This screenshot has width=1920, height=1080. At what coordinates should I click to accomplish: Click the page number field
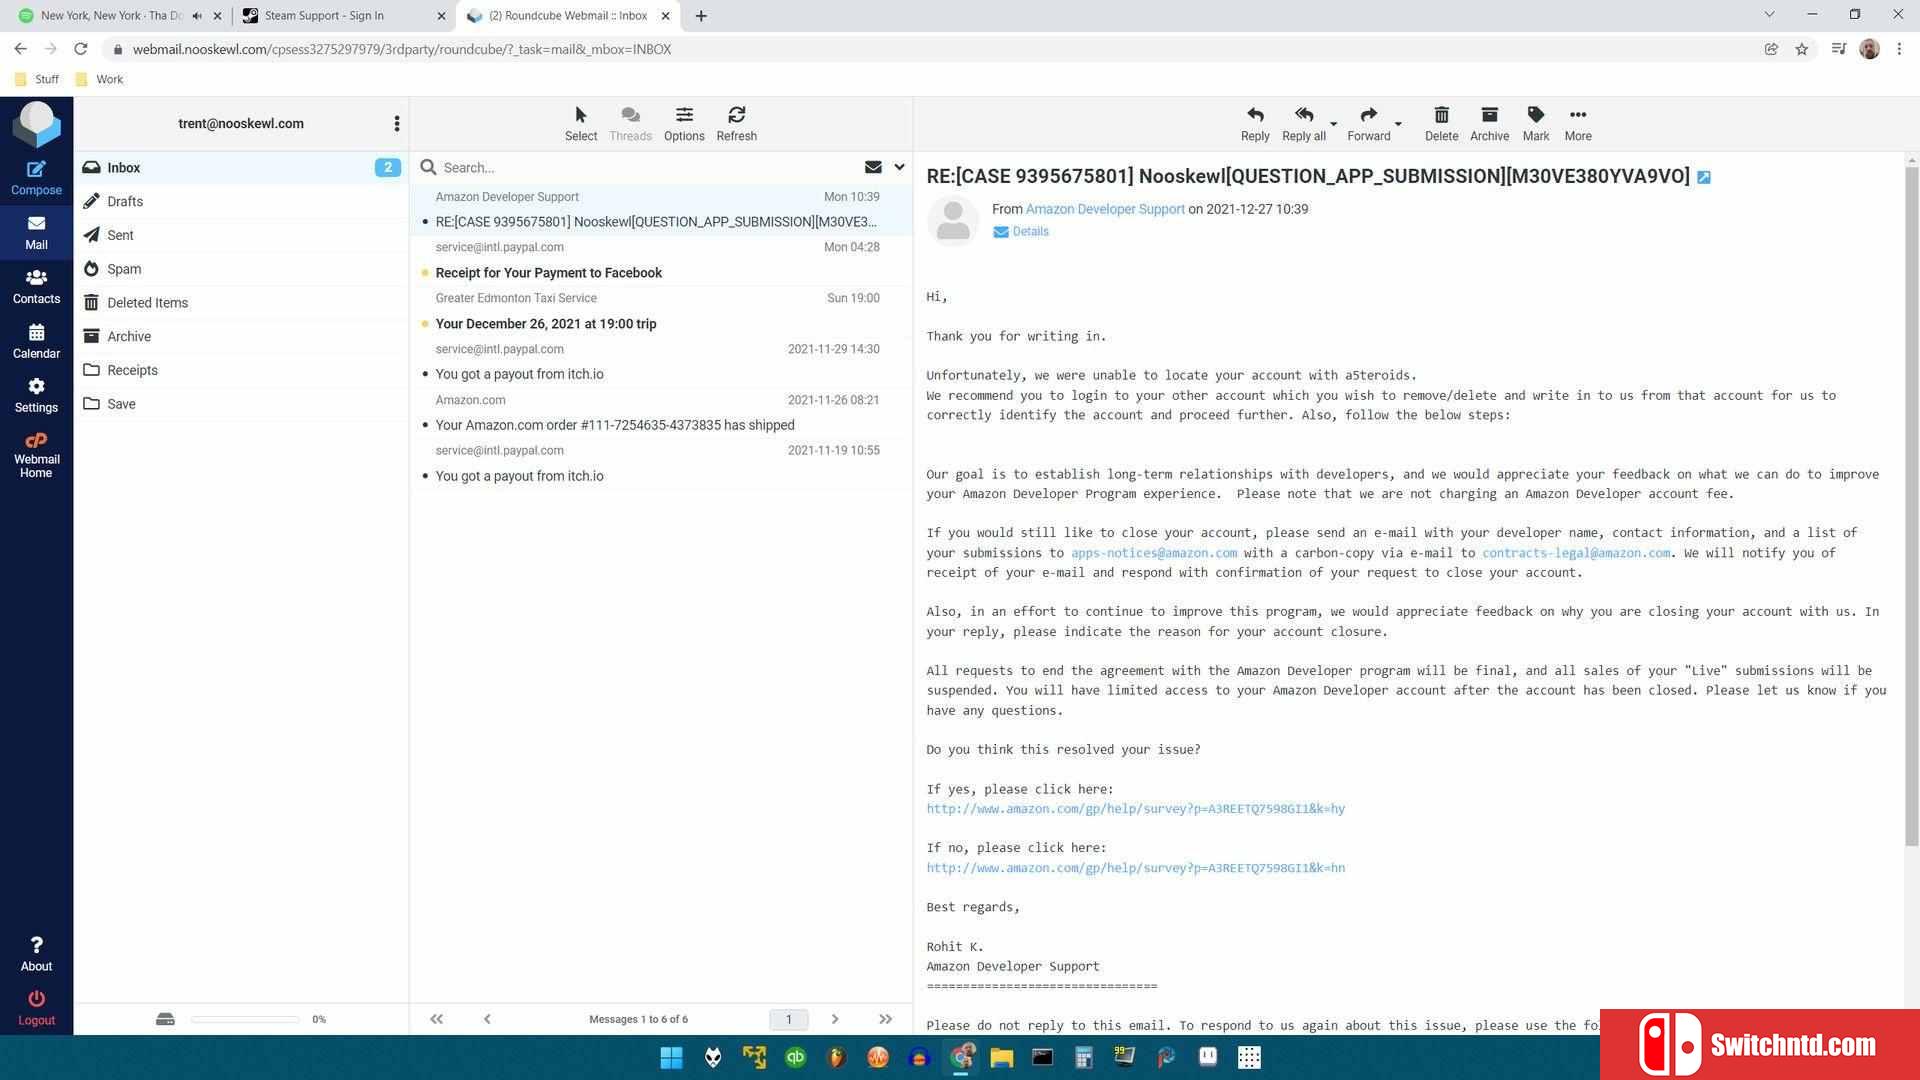[788, 1019]
